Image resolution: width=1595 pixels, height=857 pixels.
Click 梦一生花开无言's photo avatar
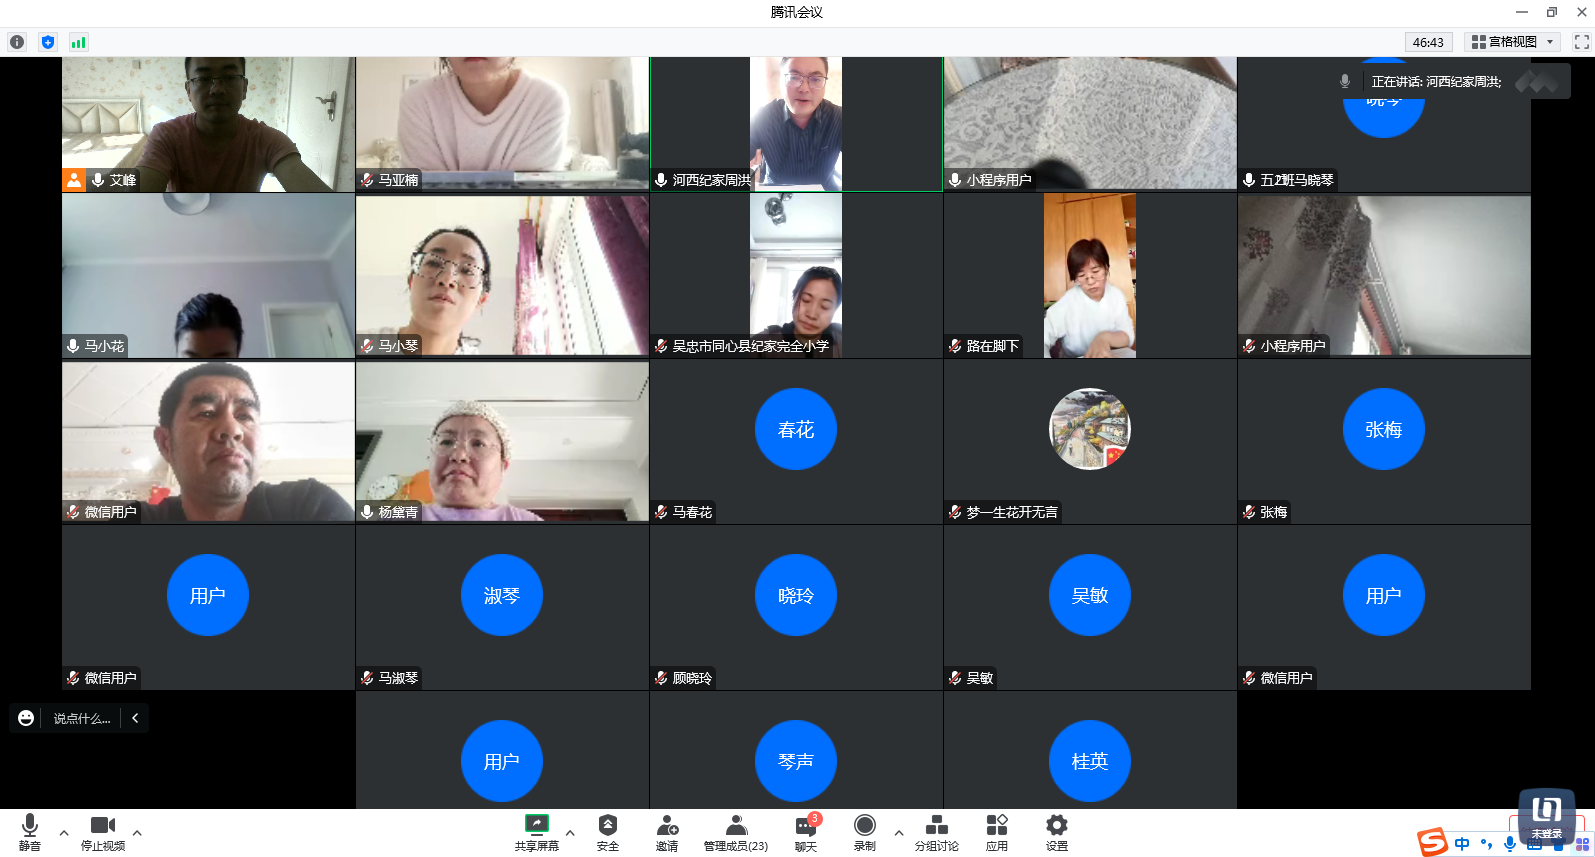coord(1090,429)
